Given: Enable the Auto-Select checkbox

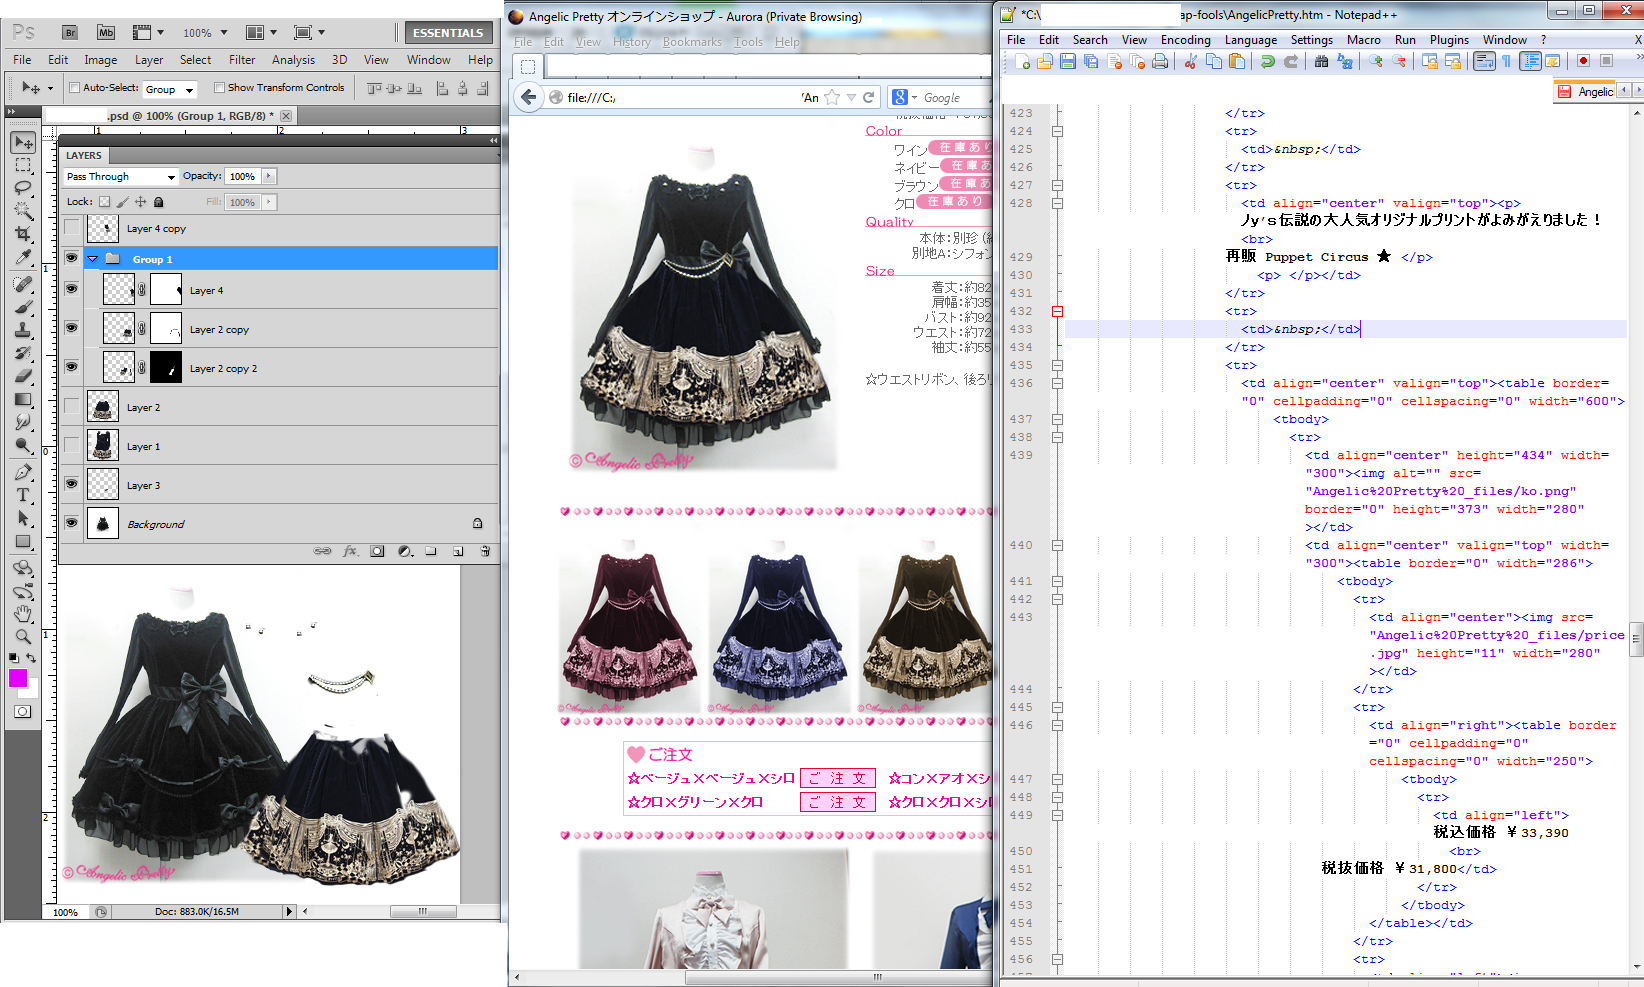Looking at the screenshot, I should (75, 88).
